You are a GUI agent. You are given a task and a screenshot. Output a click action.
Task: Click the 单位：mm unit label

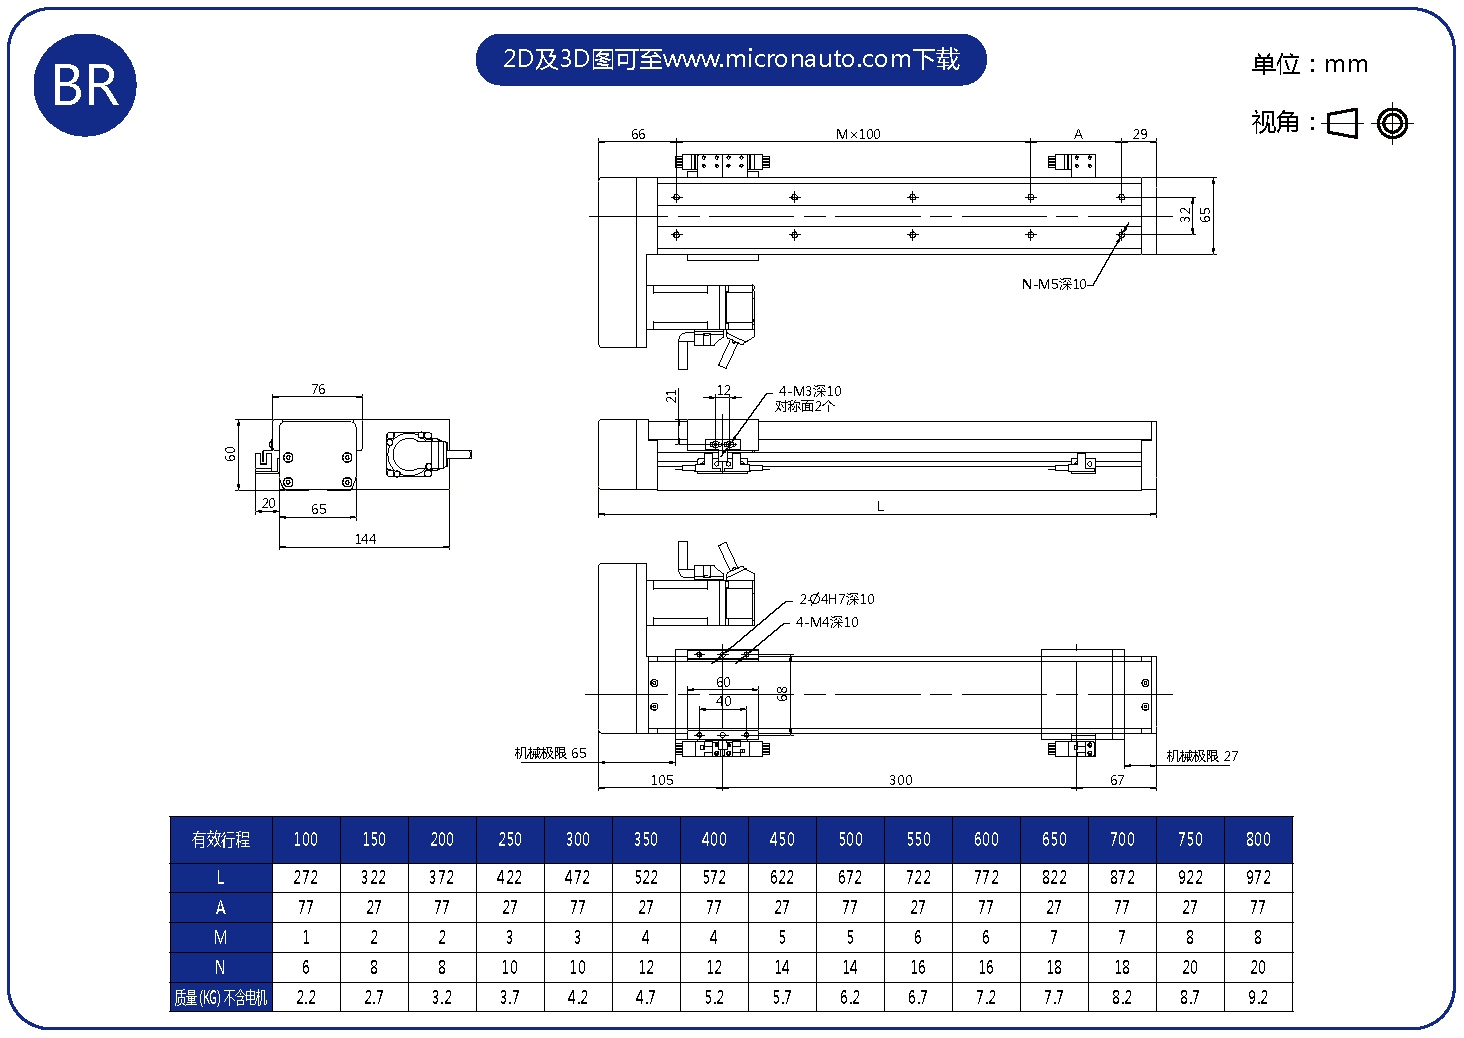(x=1309, y=64)
